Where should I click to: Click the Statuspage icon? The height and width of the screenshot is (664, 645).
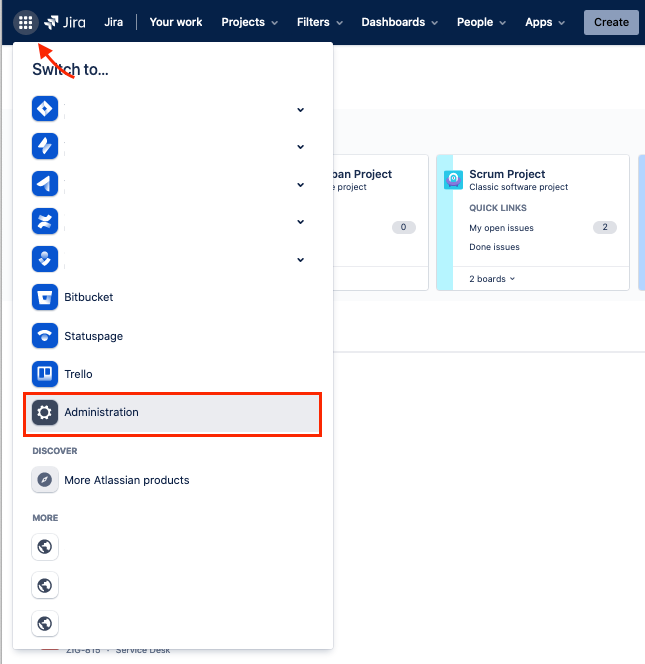[x=45, y=336]
